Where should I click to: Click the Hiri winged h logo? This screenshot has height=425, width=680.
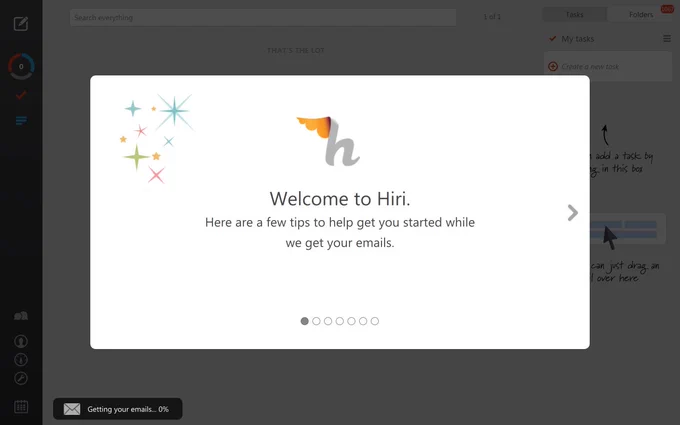[329, 141]
